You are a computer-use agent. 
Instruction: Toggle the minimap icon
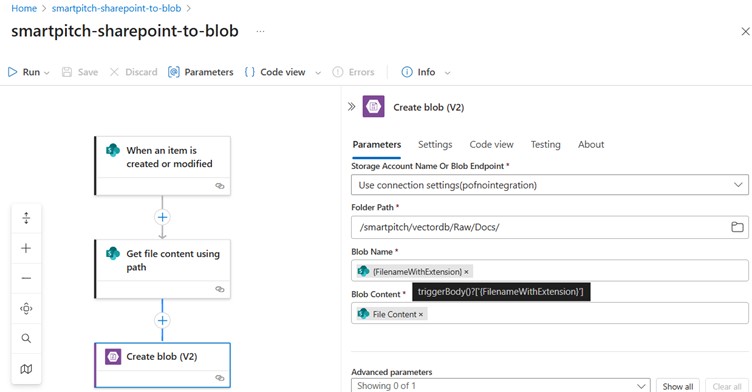pyautogui.click(x=26, y=369)
